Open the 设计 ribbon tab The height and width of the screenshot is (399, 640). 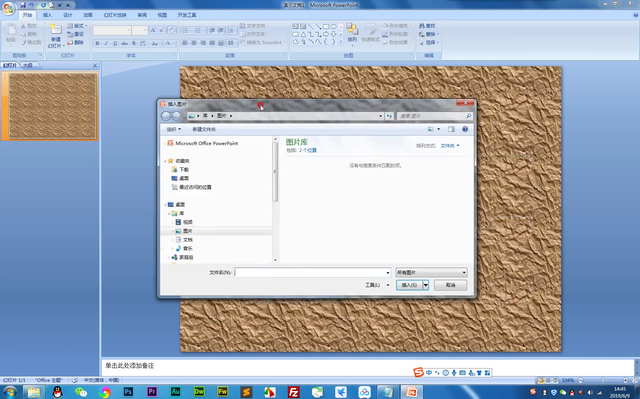click(68, 15)
